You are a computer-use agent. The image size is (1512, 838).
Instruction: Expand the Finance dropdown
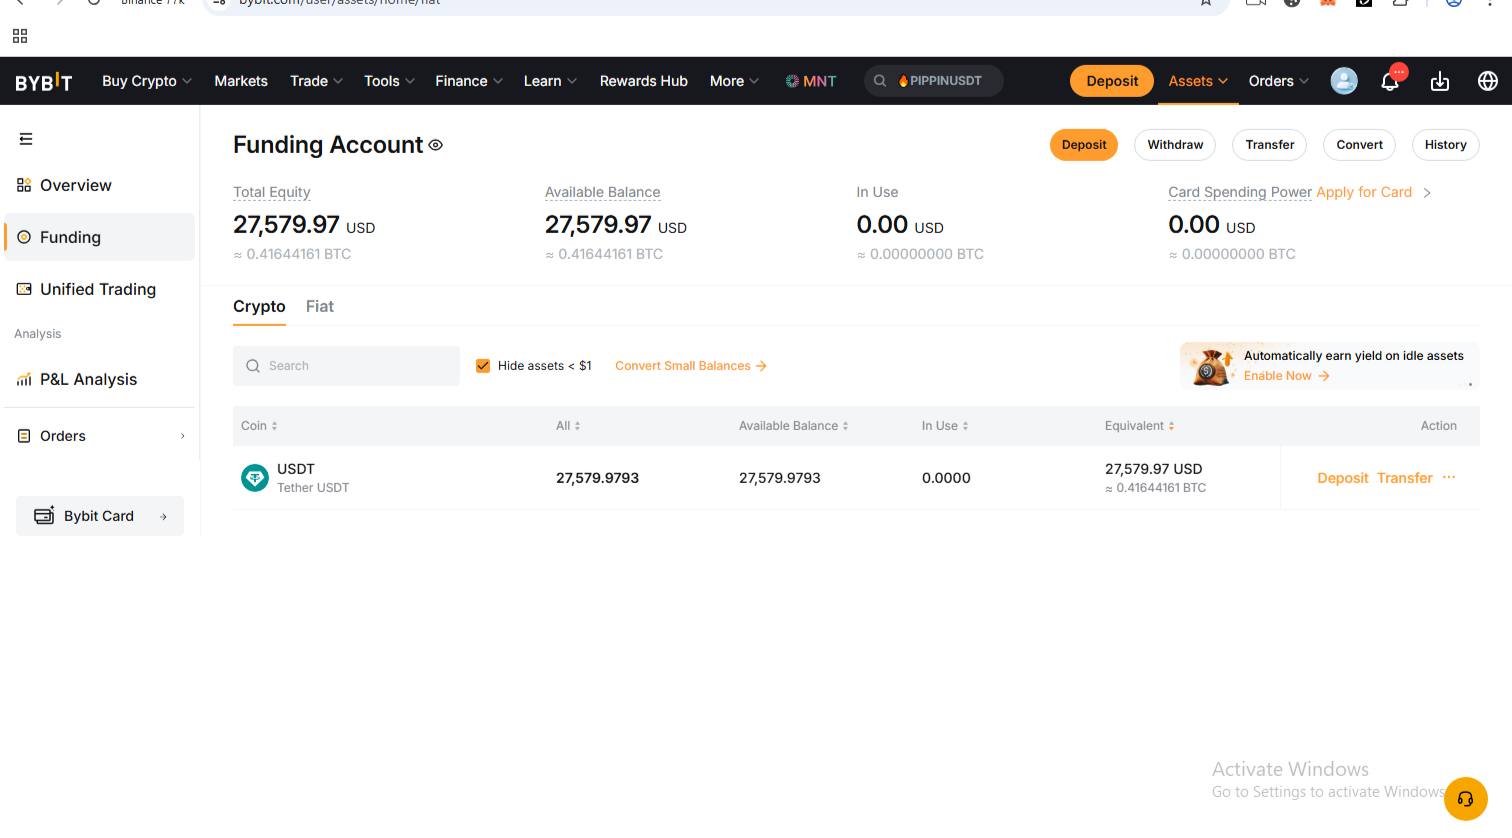pos(469,81)
